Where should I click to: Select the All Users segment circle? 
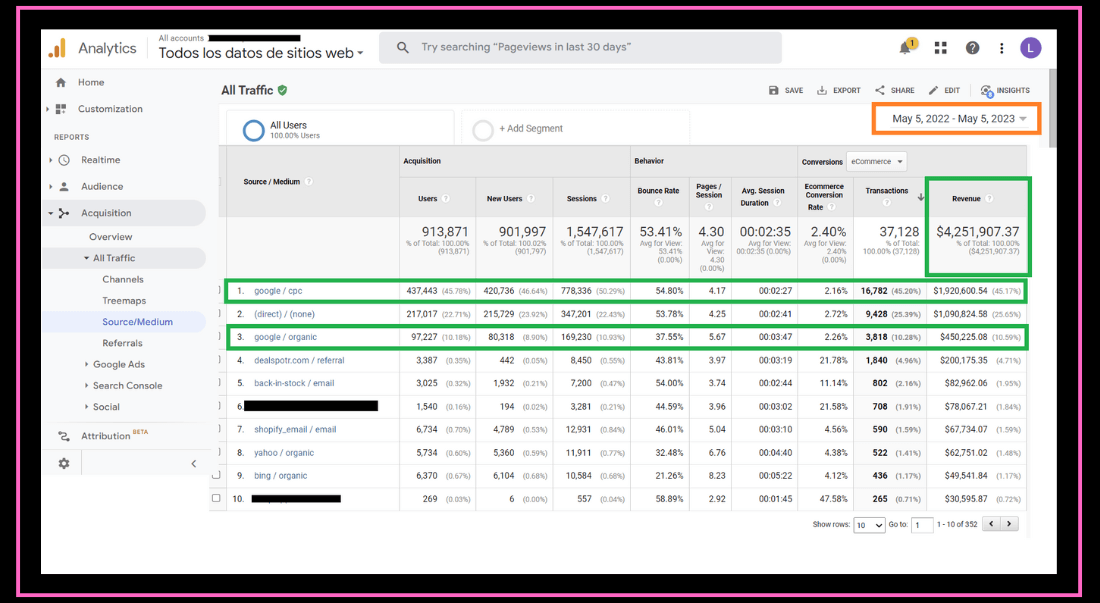pyautogui.click(x=254, y=130)
